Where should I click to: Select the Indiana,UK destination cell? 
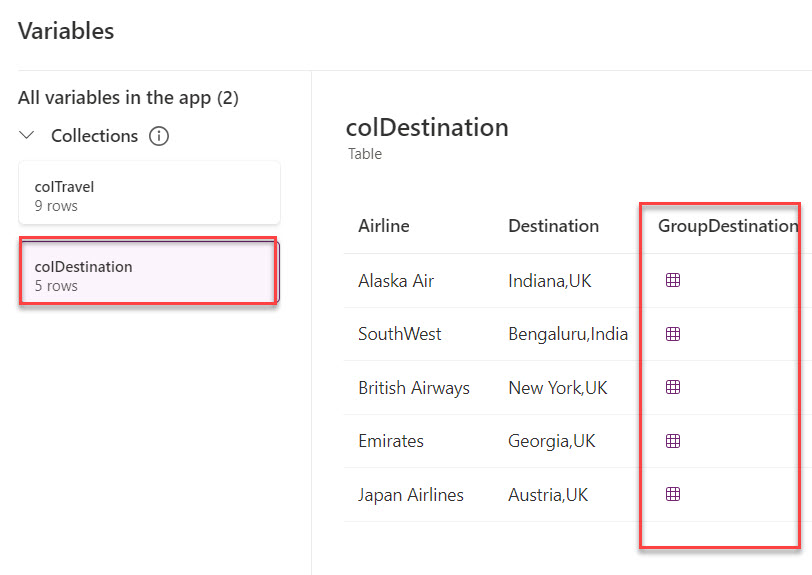(x=549, y=281)
